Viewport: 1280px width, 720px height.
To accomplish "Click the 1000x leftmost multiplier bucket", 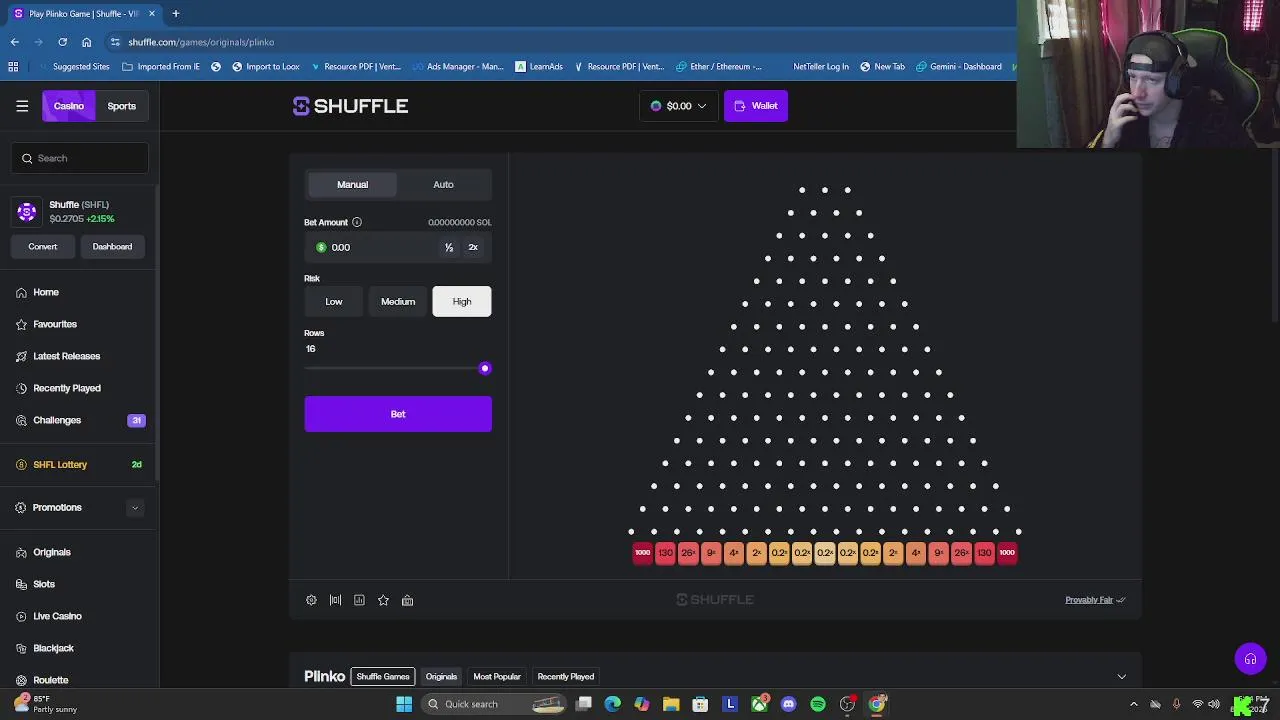I will (x=643, y=553).
